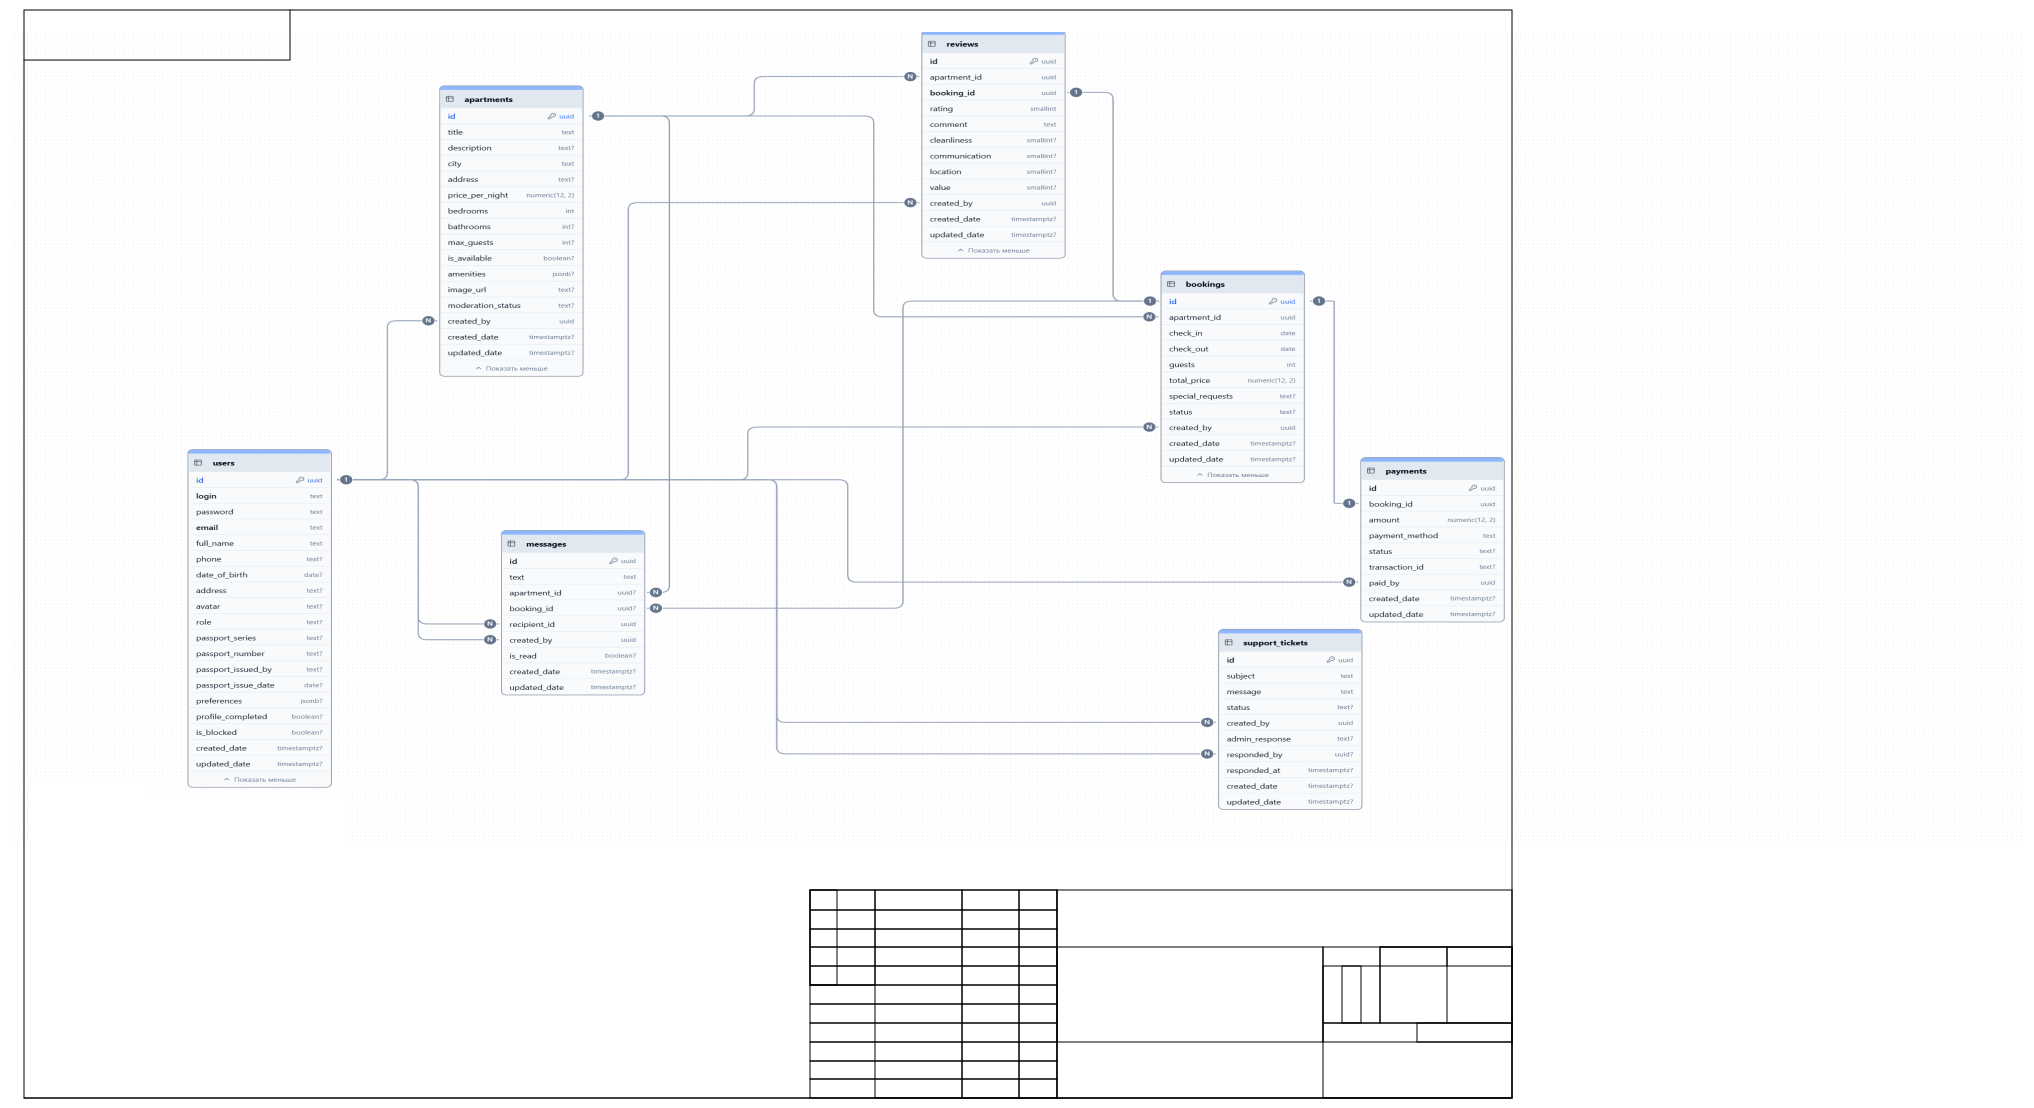The height and width of the screenshot is (1108, 2034).
Task: Collapse users table via Показать меньше
Action: 260,780
